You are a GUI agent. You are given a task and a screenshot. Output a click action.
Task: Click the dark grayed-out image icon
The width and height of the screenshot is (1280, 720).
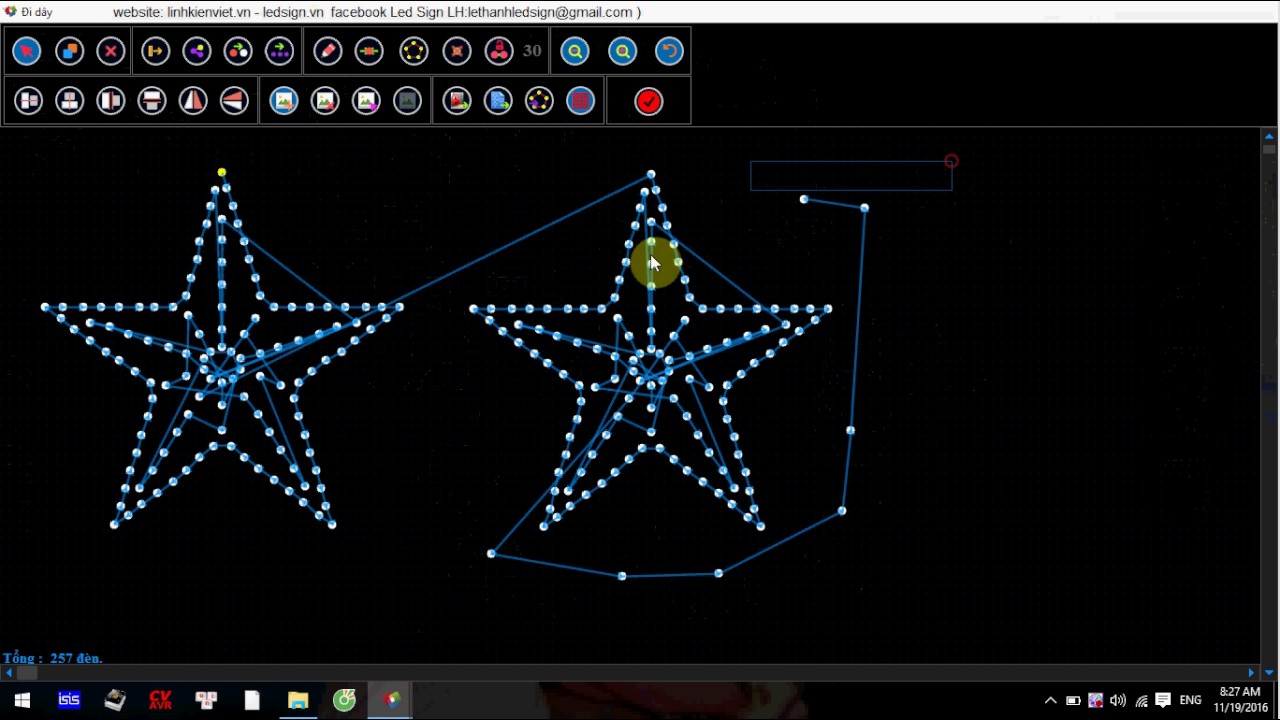[408, 101]
